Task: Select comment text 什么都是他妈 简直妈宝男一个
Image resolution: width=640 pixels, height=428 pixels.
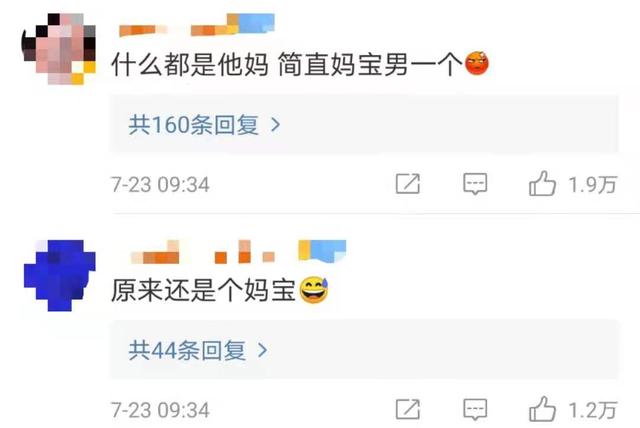Action: [x=287, y=64]
